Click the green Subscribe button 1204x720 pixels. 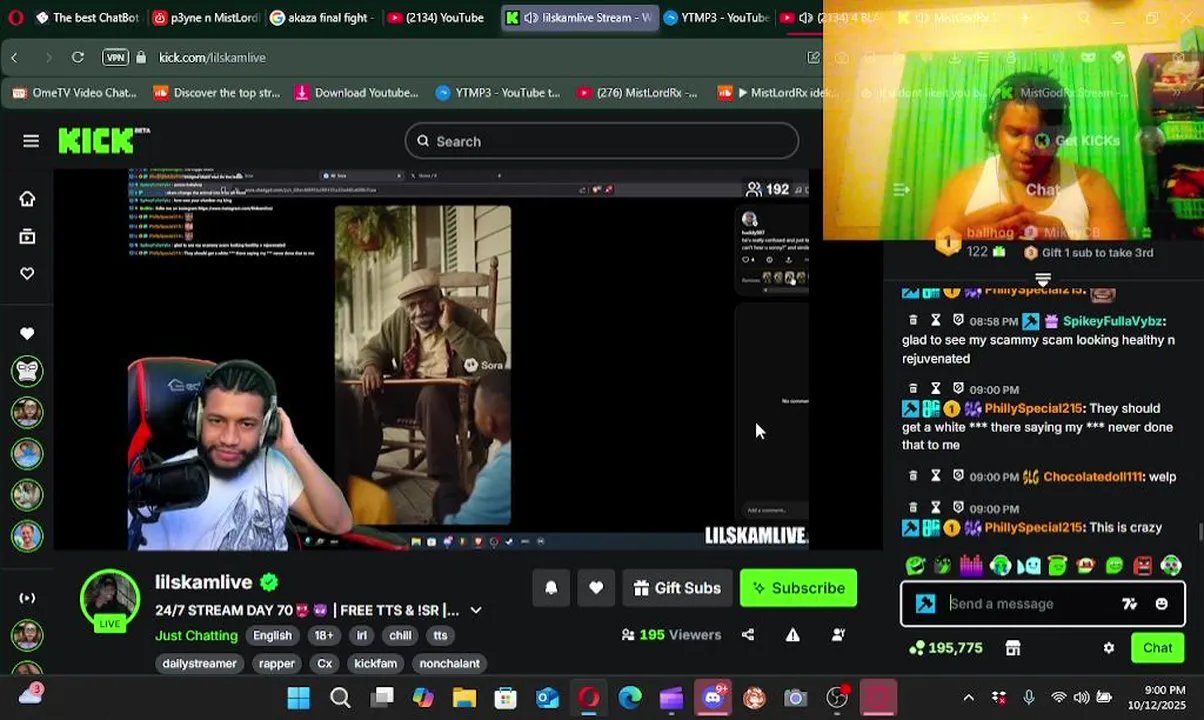pos(798,588)
